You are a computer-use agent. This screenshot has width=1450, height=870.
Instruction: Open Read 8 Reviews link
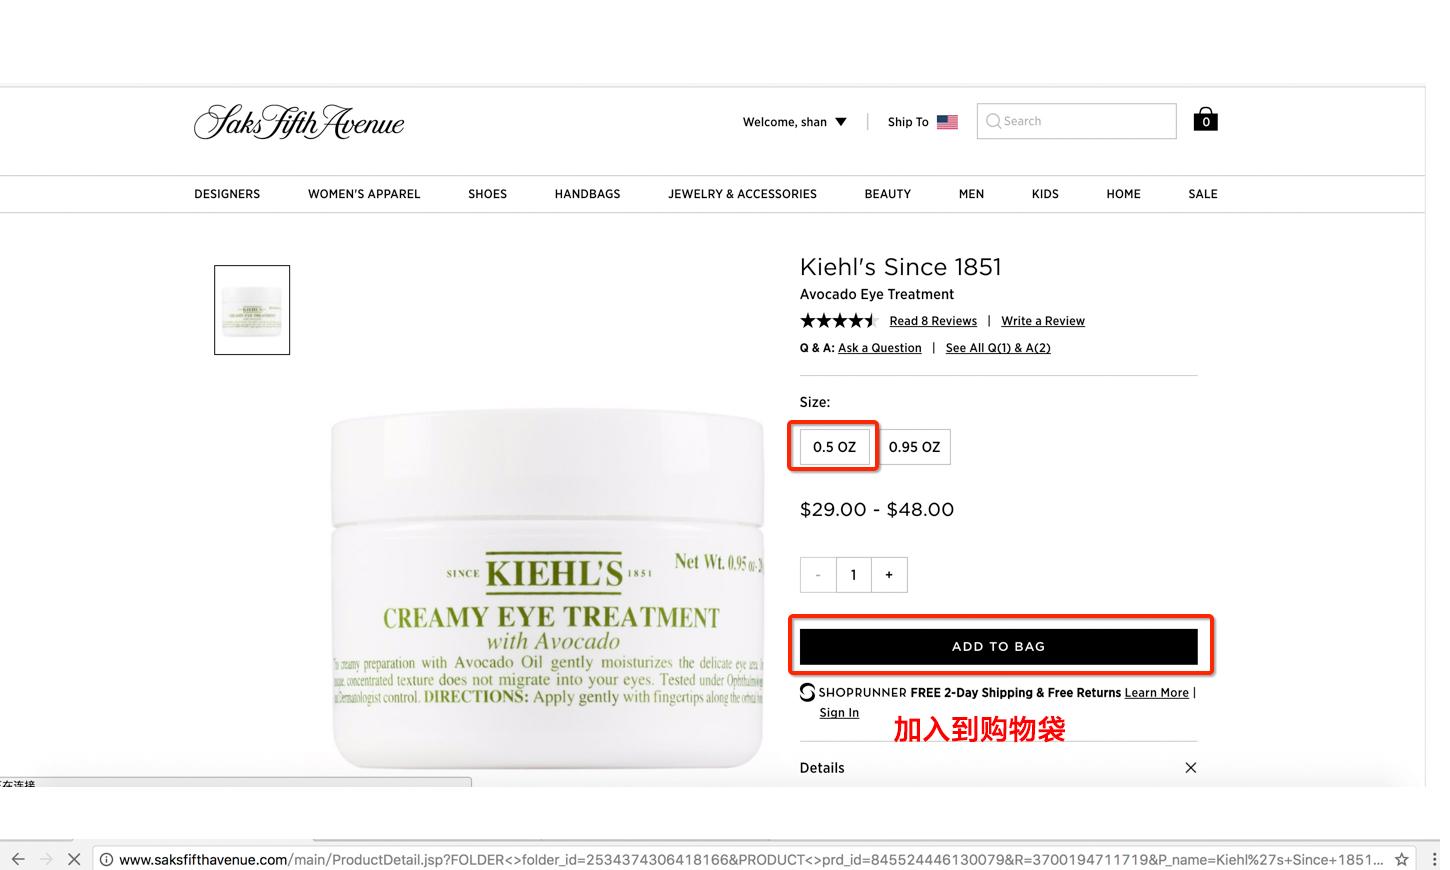(x=933, y=321)
